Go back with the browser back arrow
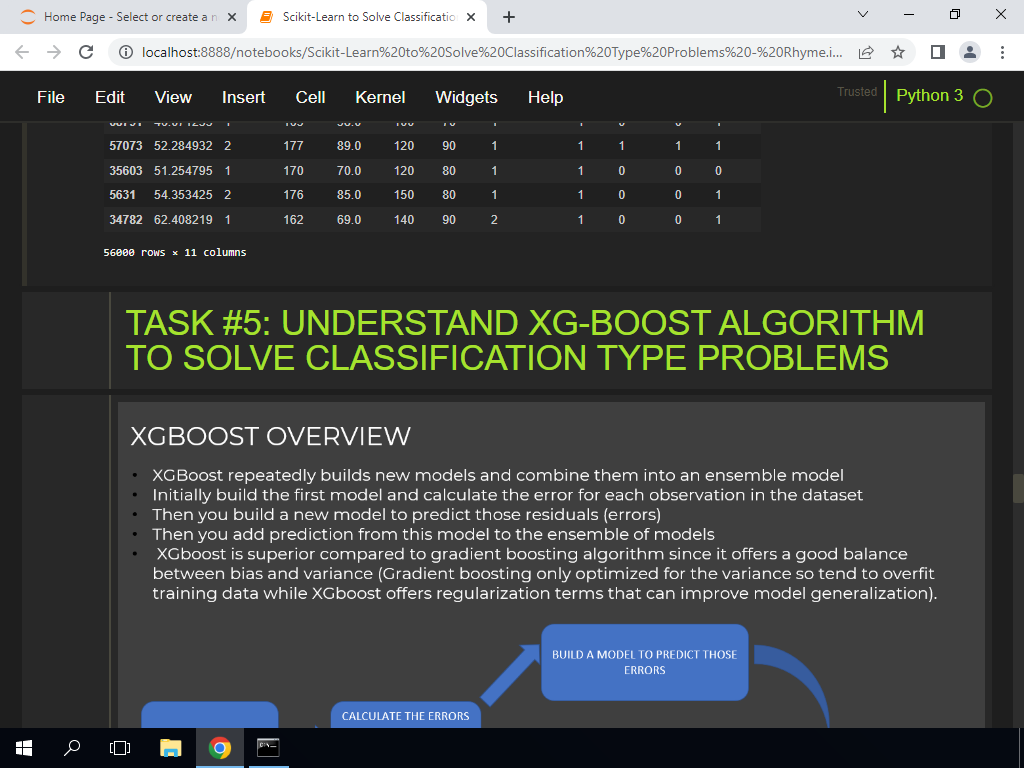 coord(22,52)
